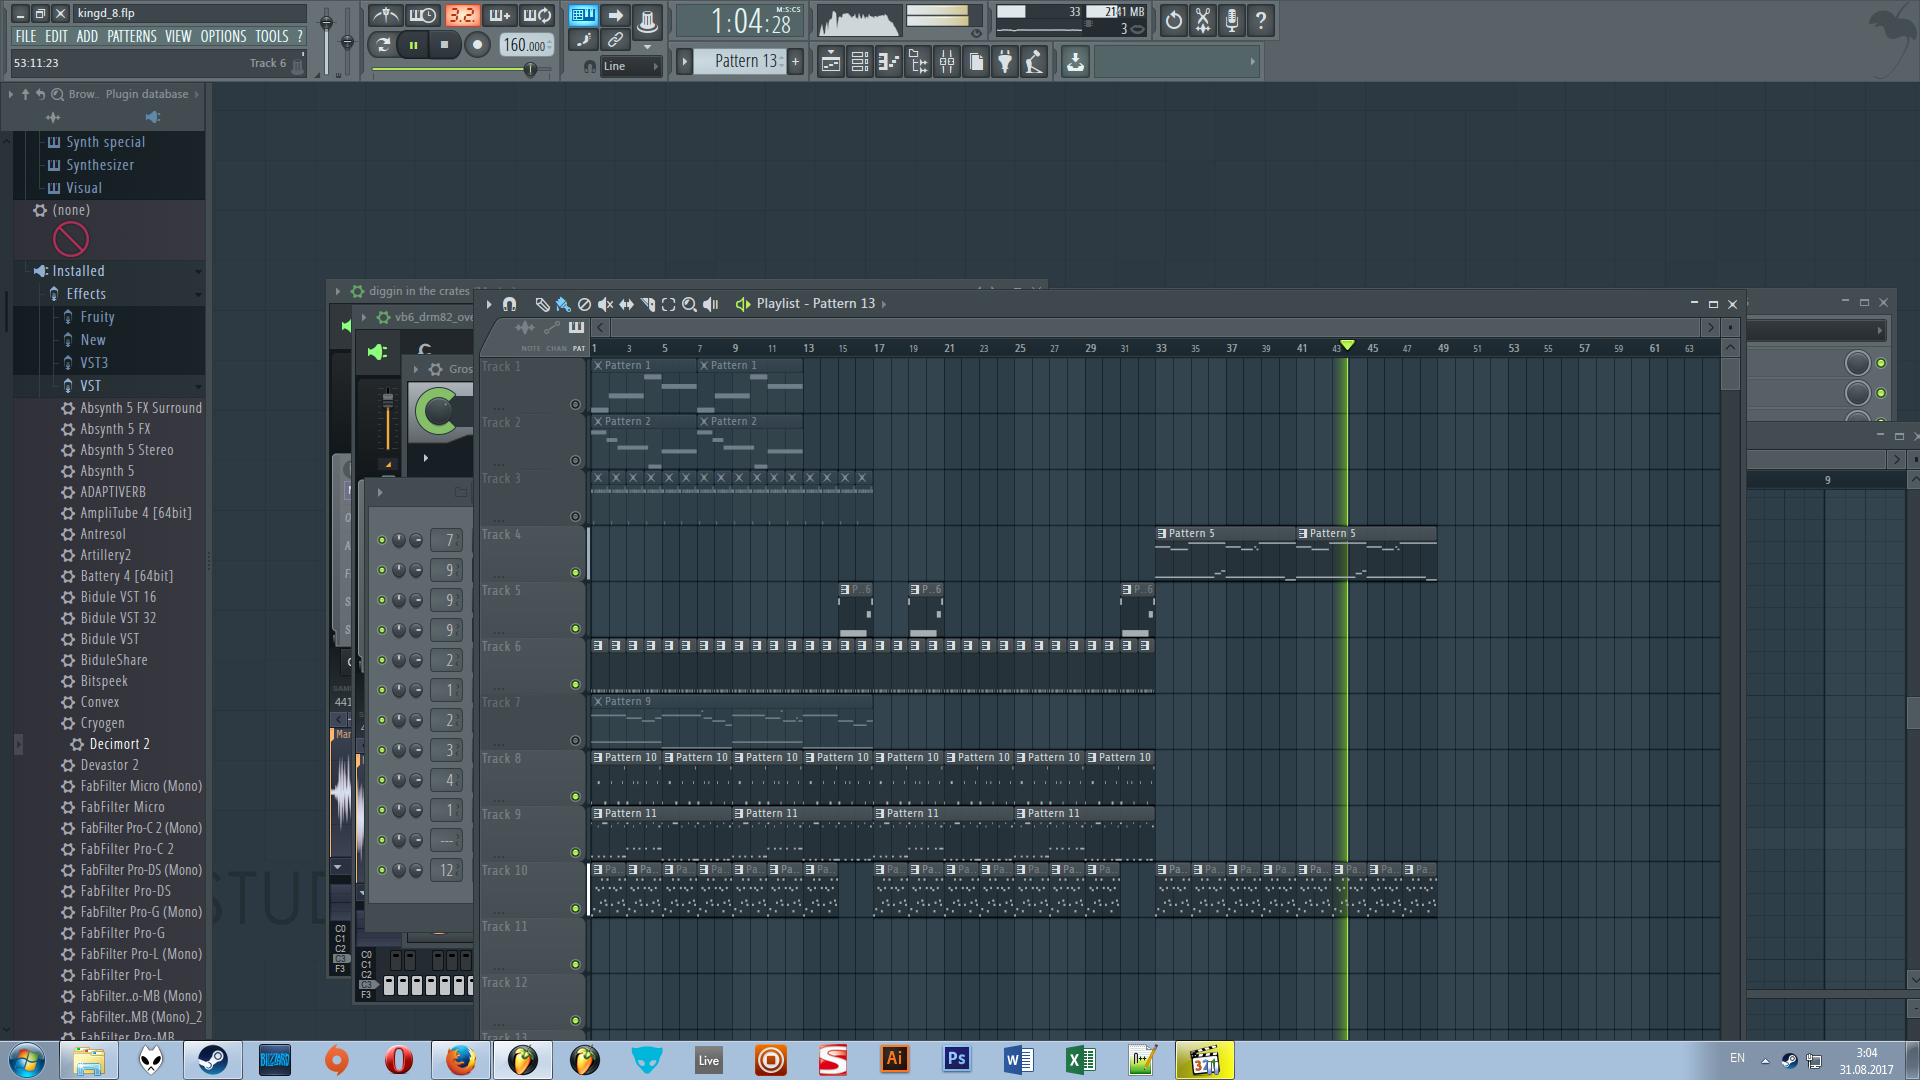This screenshot has height=1080, width=1920.
Task: Mute Track 10 in playlist
Action: [575, 909]
